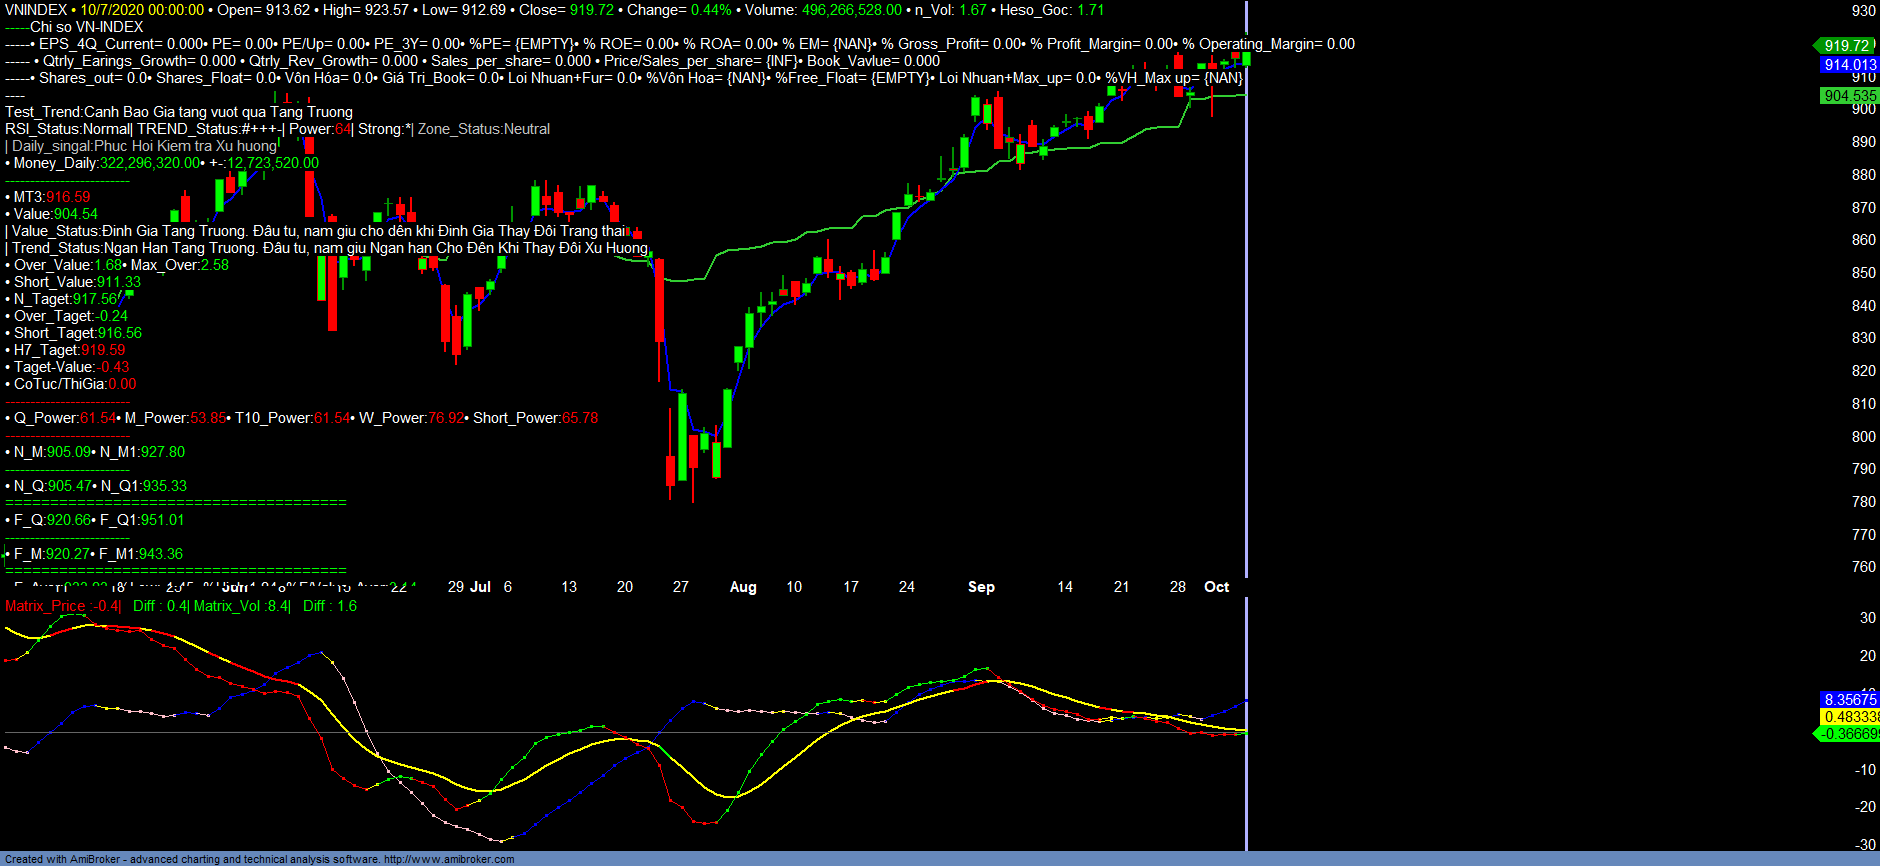Click the yellow 0.483338 indicator value tag
1880x866 pixels.
(1849, 717)
